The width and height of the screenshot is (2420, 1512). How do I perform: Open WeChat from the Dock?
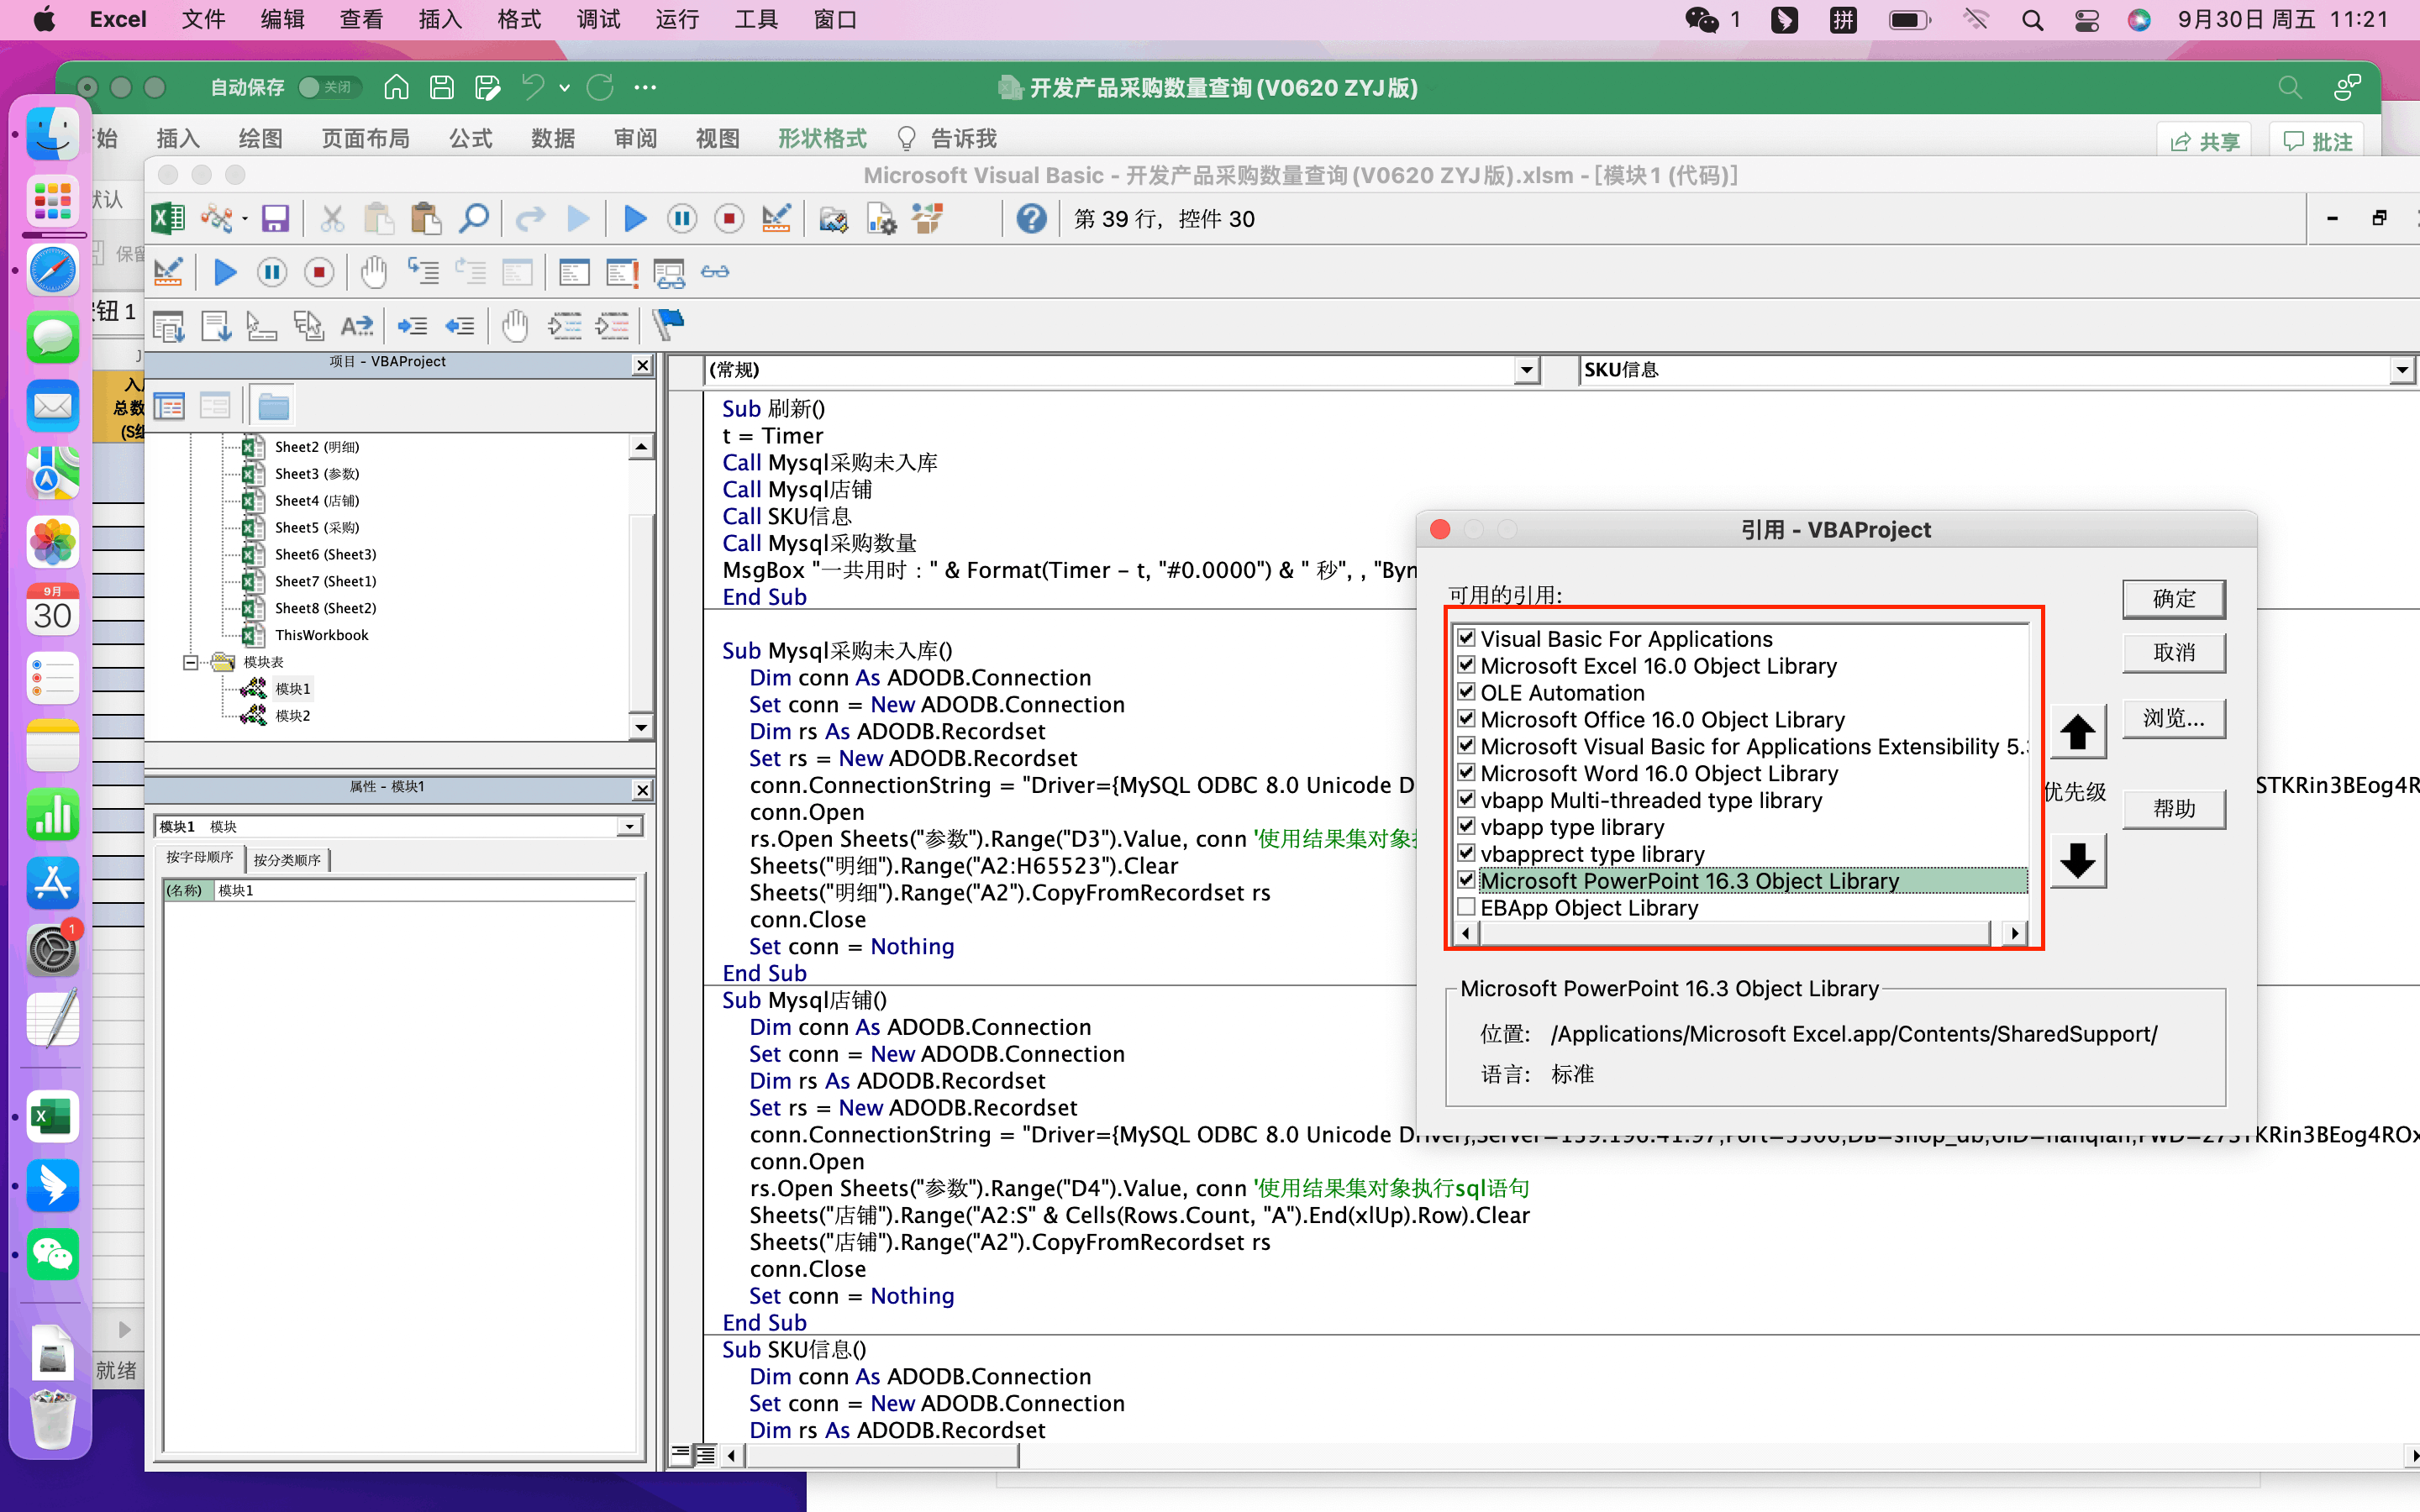(52, 1254)
